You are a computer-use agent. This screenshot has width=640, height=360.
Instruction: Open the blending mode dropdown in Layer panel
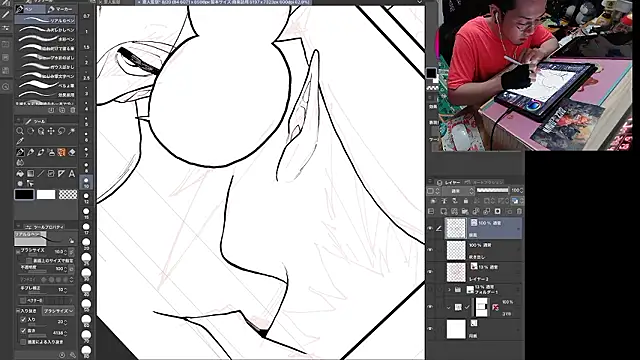tap(458, 191)
